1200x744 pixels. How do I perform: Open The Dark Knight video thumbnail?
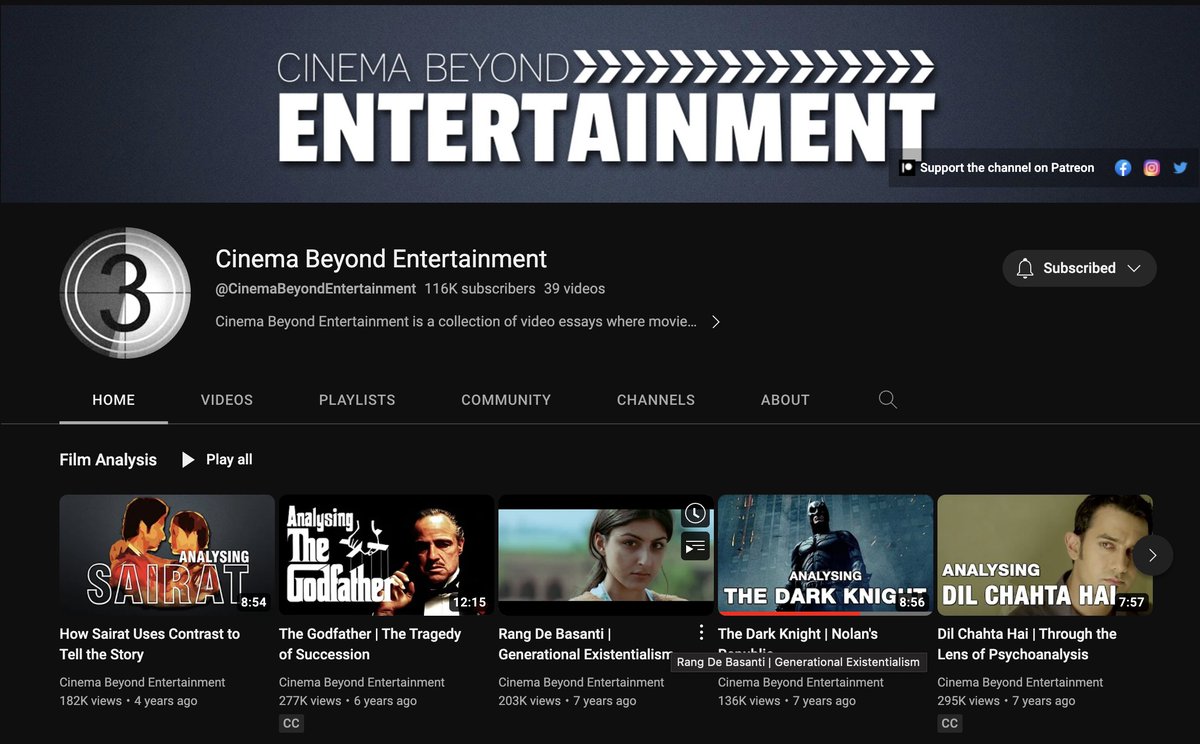825,555
